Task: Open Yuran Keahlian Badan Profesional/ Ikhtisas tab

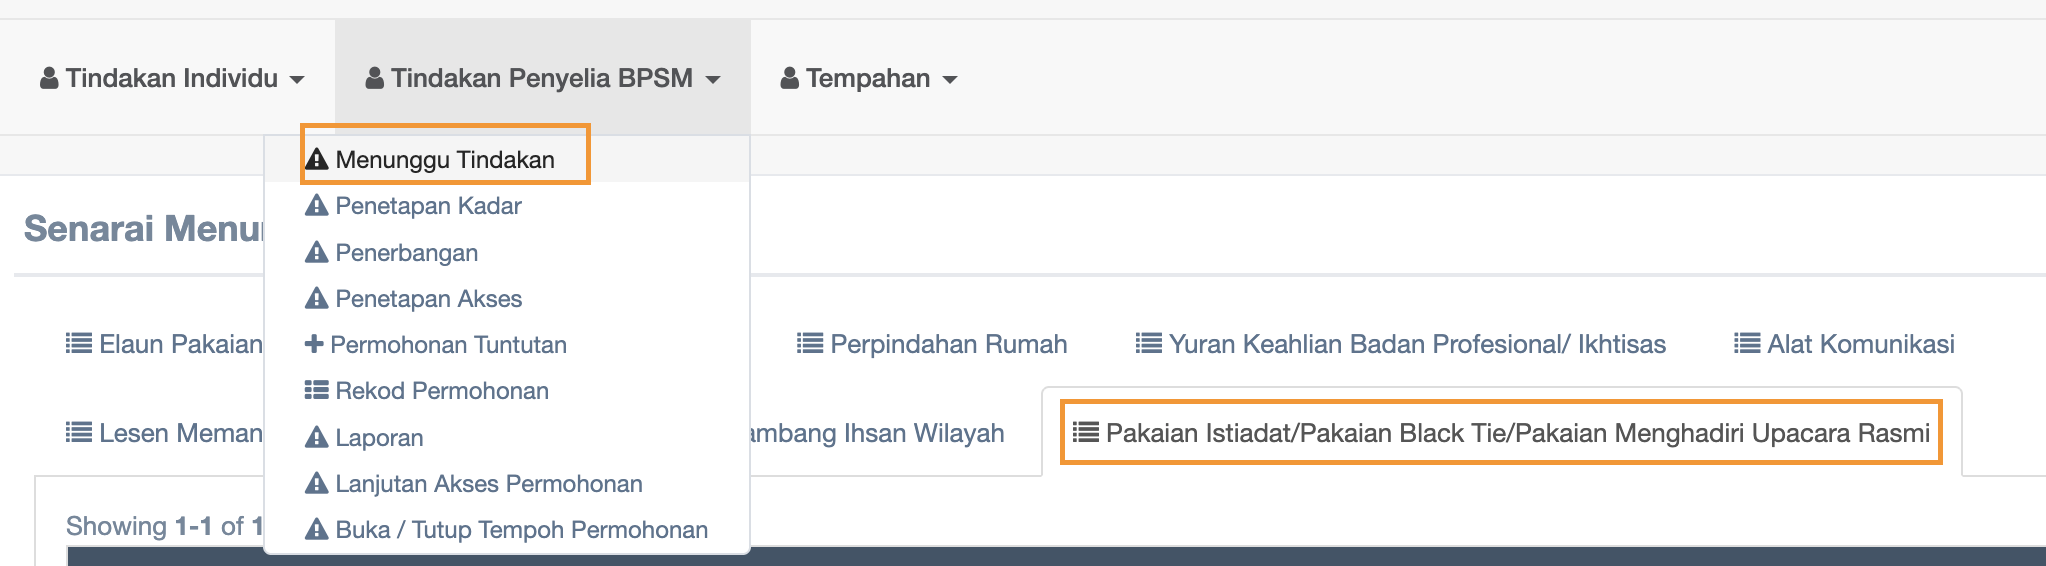Action: click(1416, 344)
